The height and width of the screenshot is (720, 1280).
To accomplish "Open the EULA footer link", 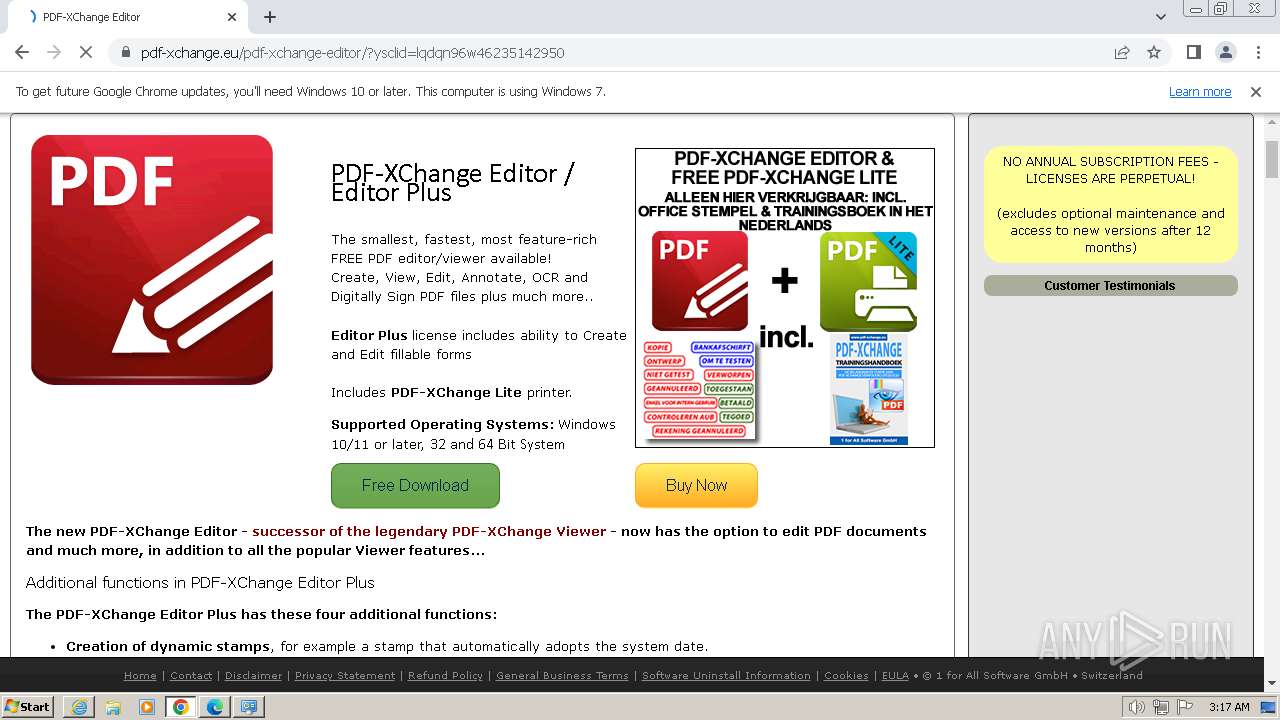I will 895,676.
